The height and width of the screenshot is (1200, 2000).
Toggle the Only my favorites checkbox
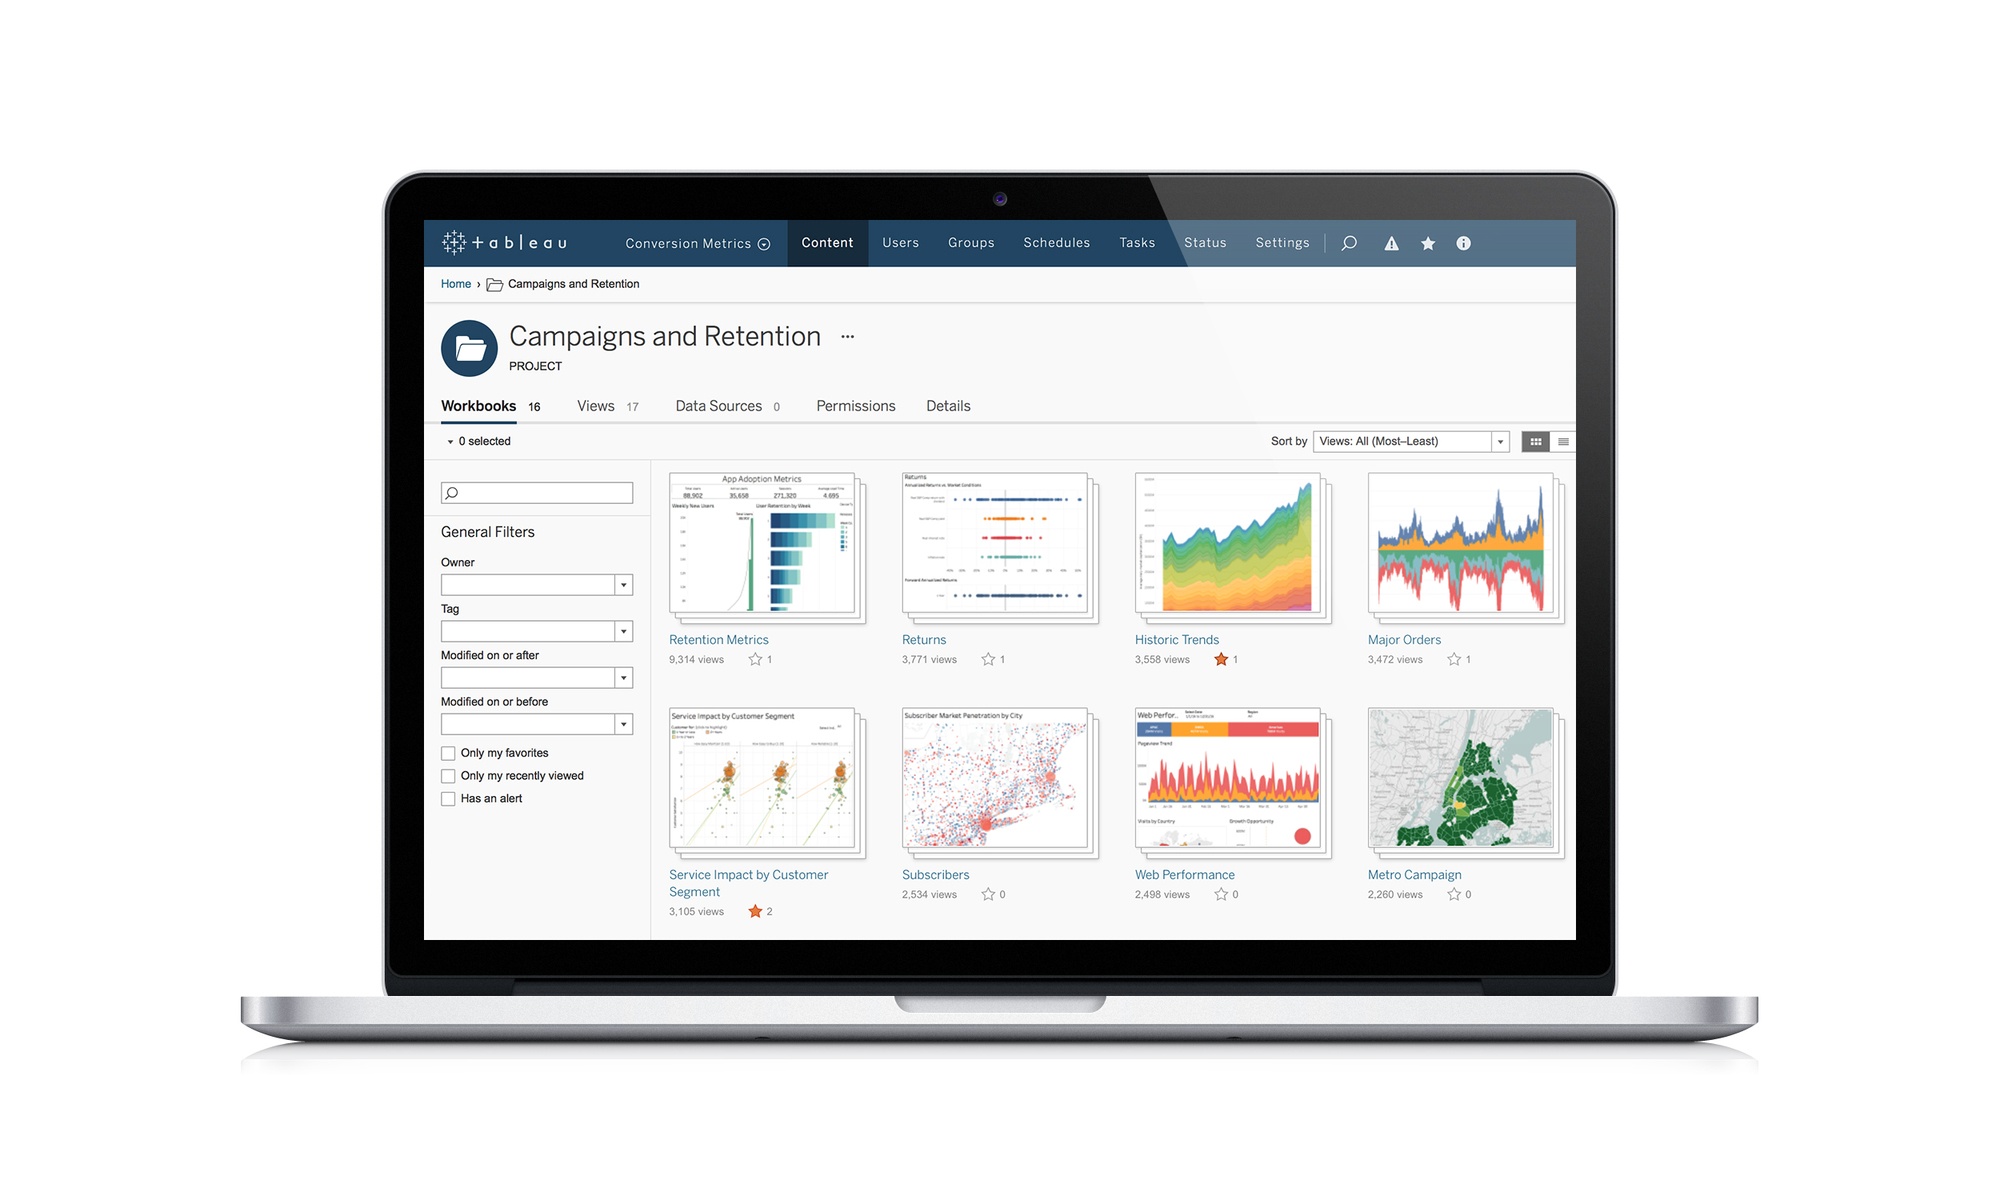click(x=447, y=753)
